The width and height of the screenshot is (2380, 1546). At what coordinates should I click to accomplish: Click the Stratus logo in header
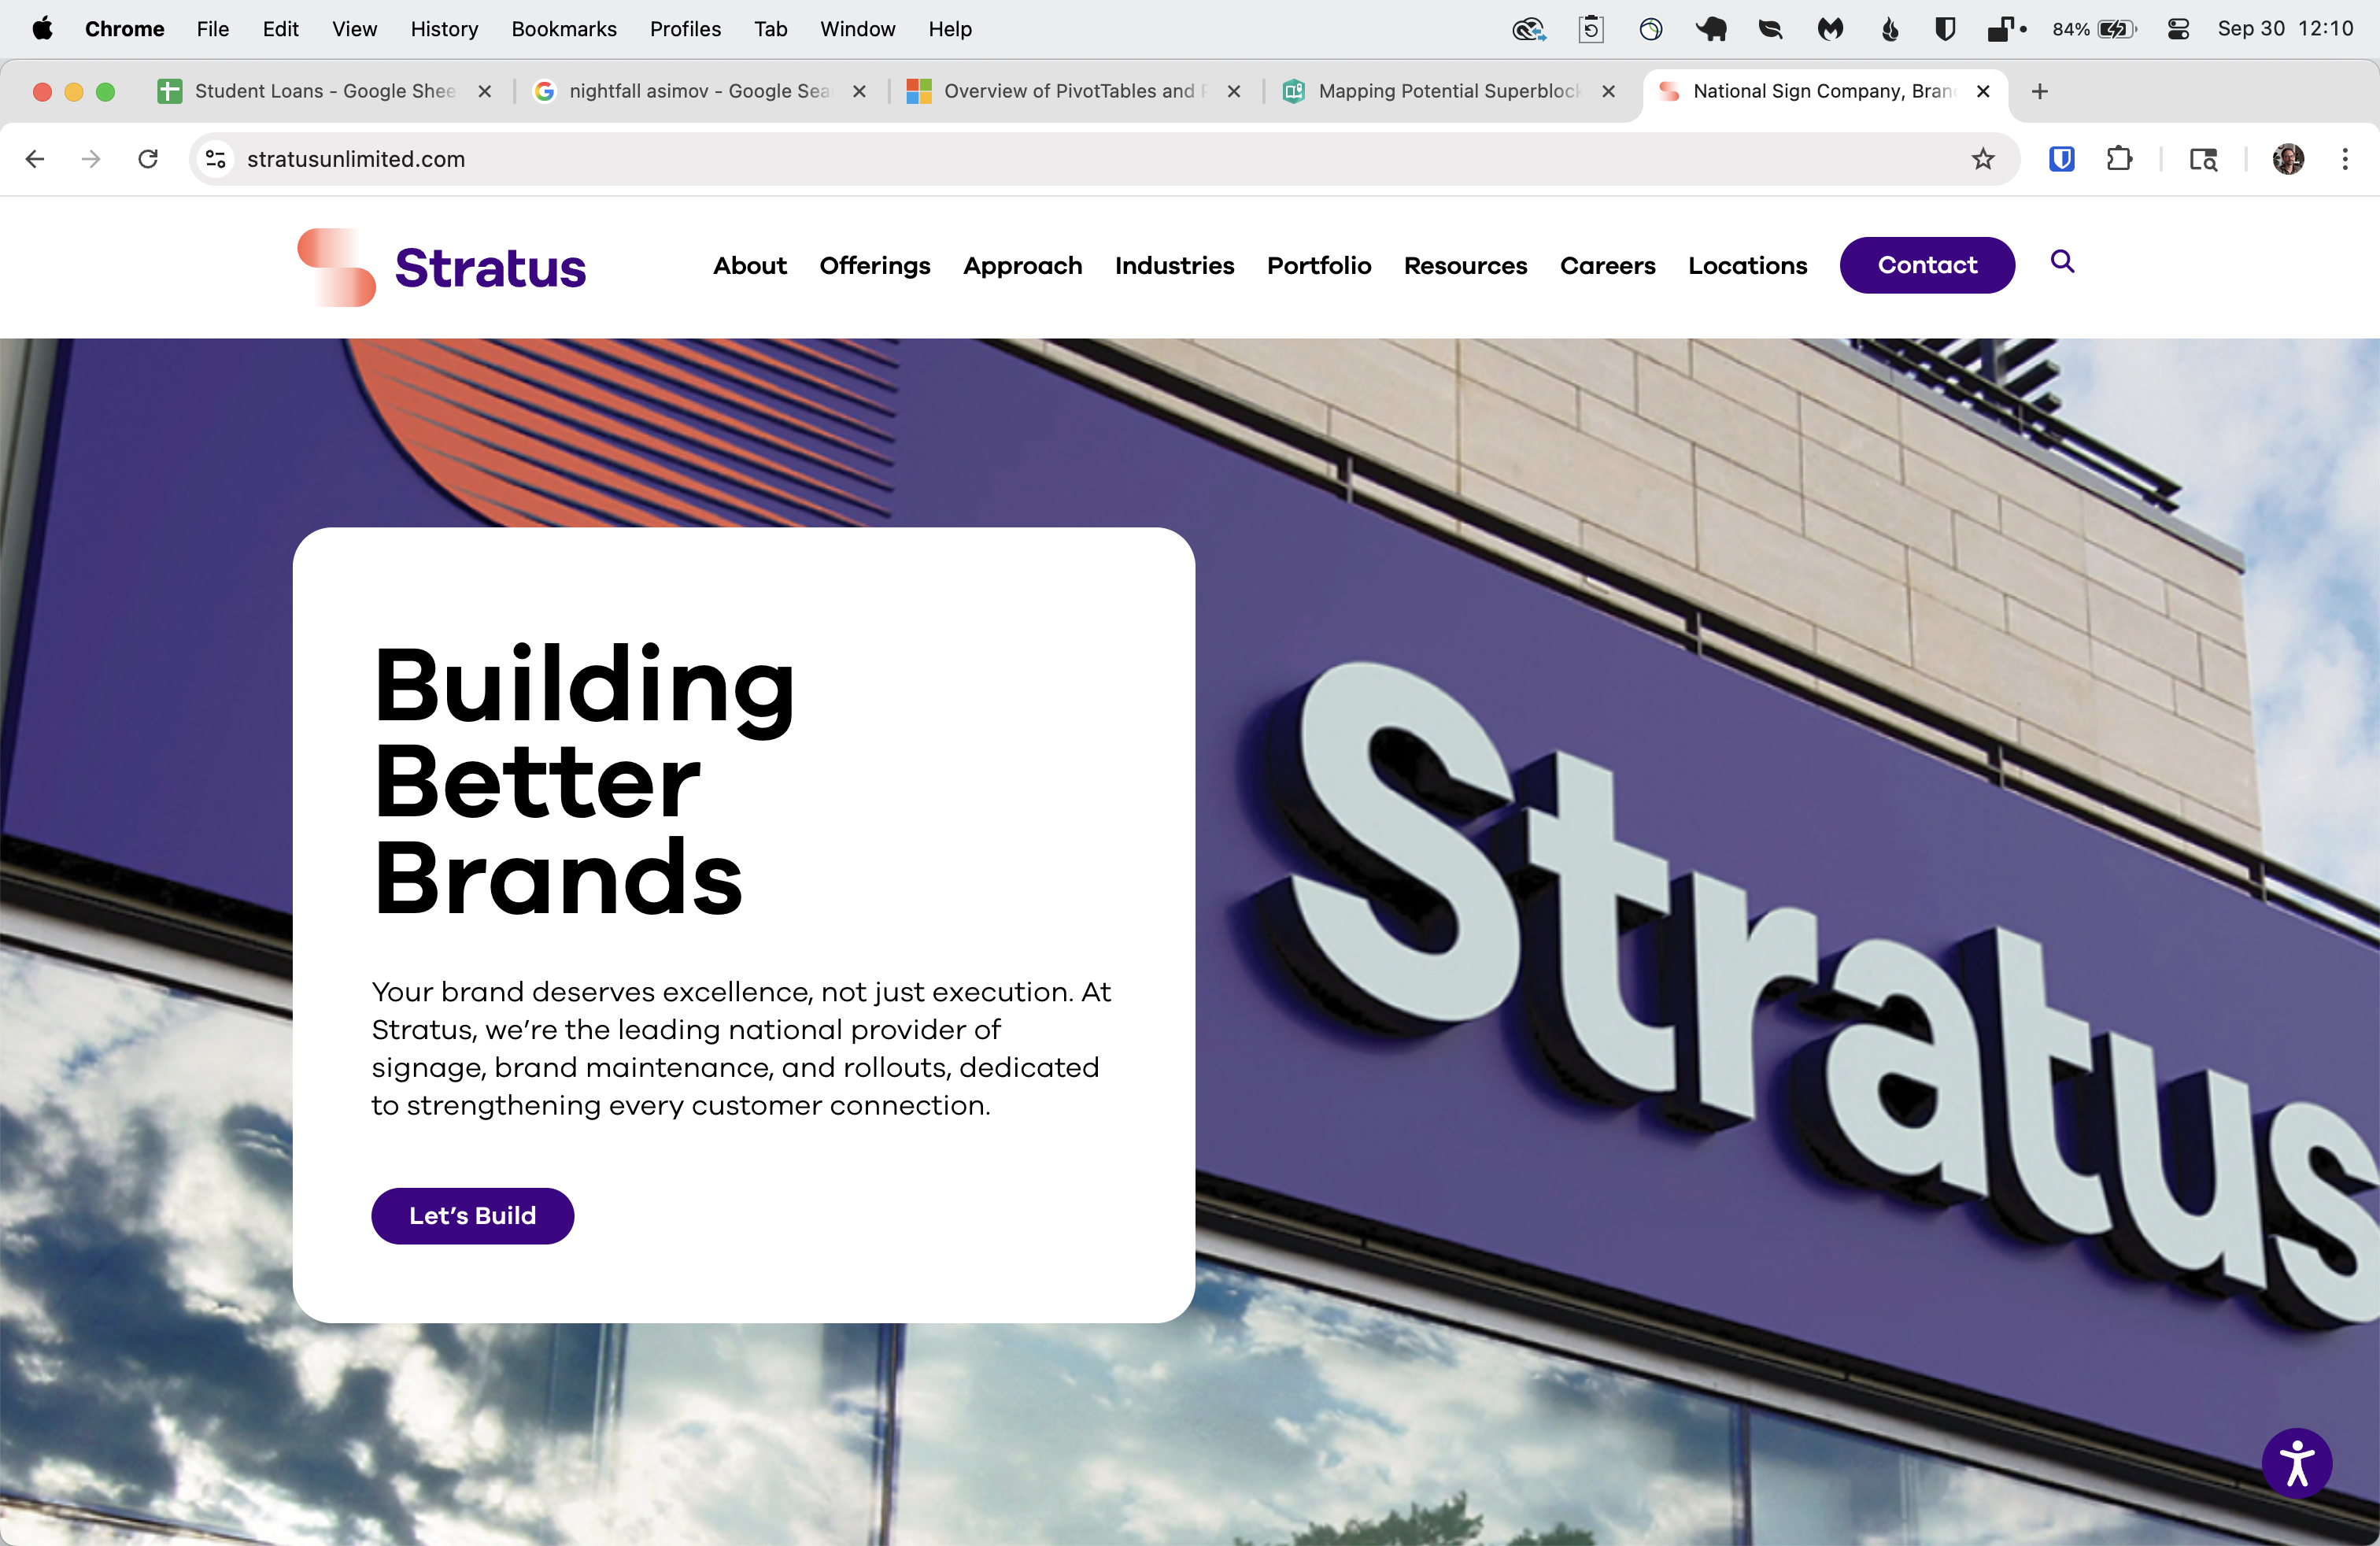(442, 267)
